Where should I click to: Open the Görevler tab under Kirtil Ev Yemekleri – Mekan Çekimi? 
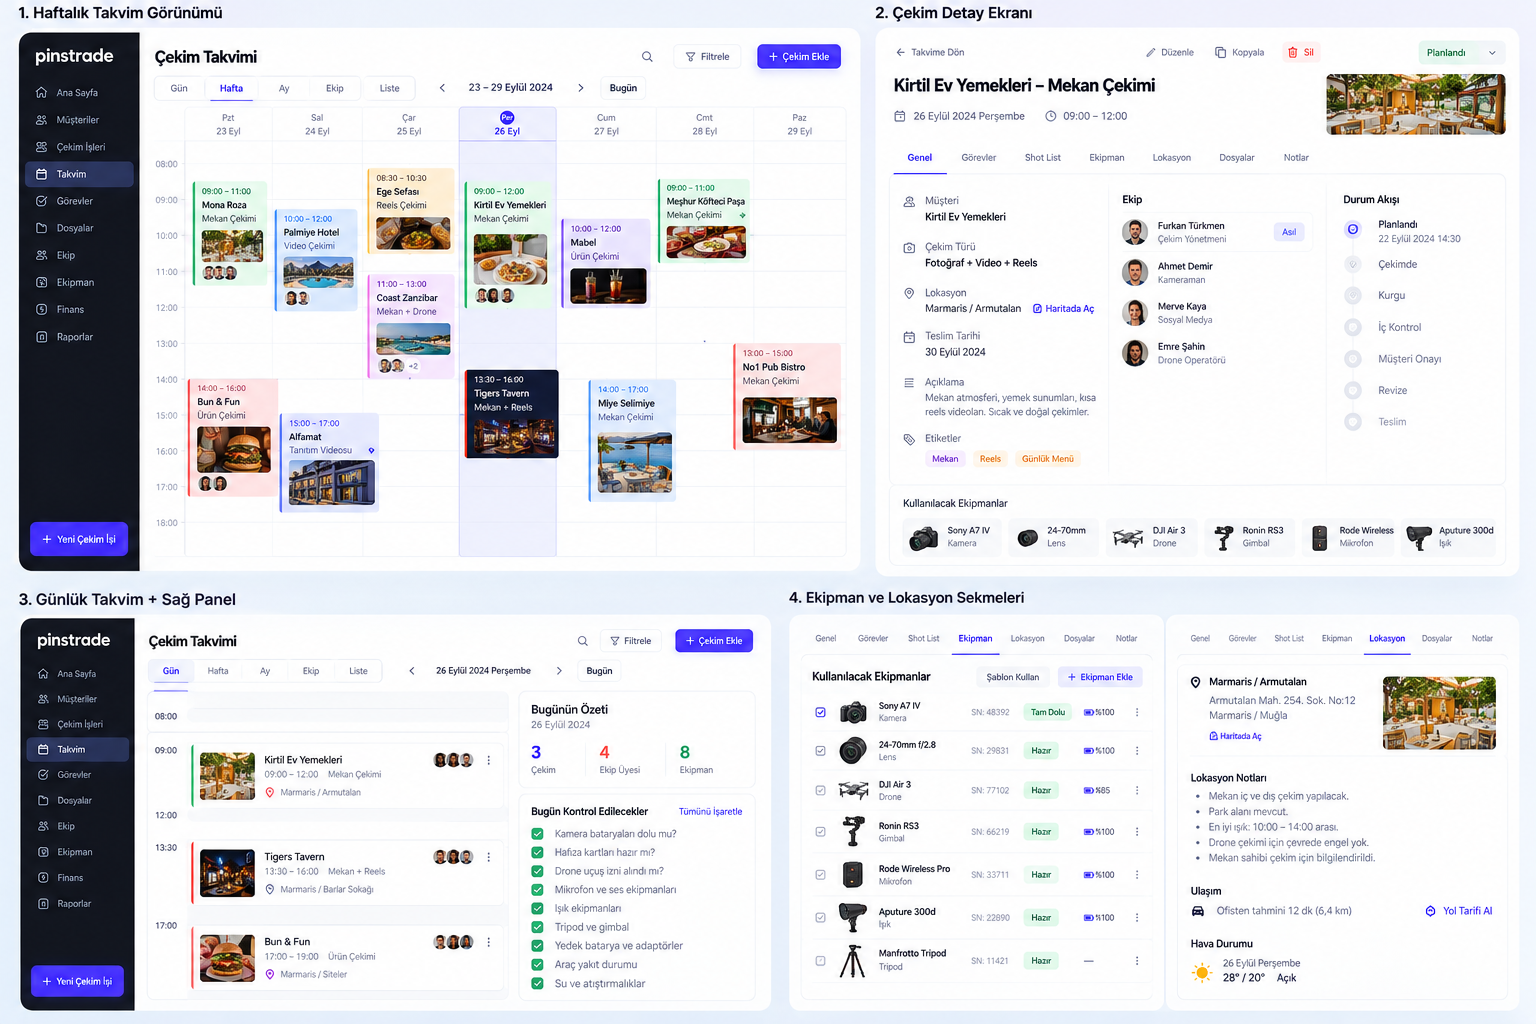coord(979,158)
